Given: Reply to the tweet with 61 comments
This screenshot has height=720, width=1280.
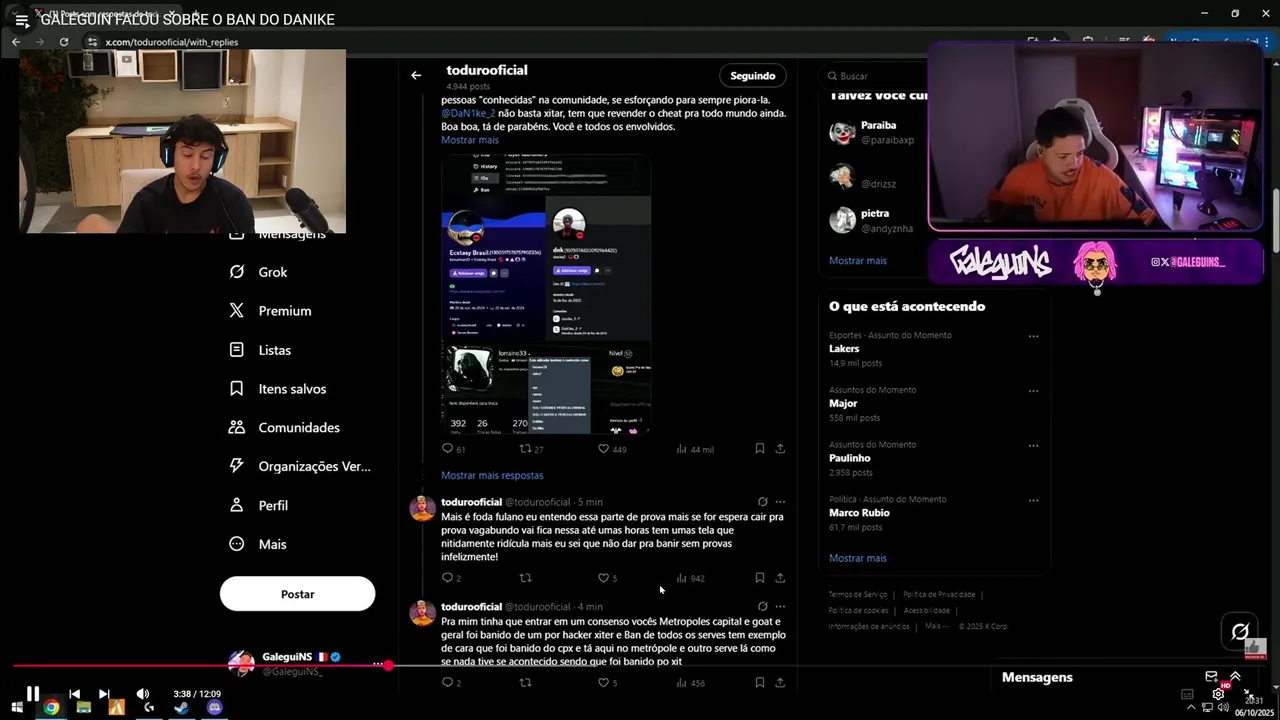Looking at the screenshot, I should click(454, 449).
